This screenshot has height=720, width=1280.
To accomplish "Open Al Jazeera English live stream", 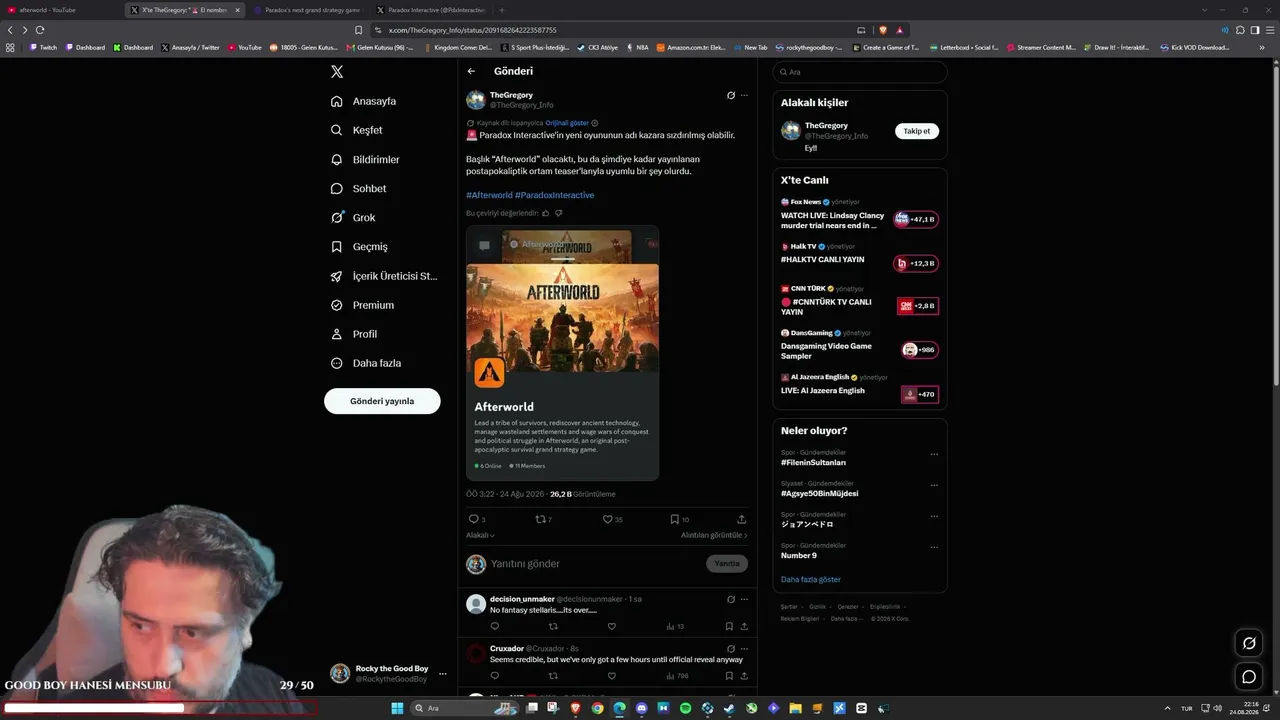I will tap(860, 390).
